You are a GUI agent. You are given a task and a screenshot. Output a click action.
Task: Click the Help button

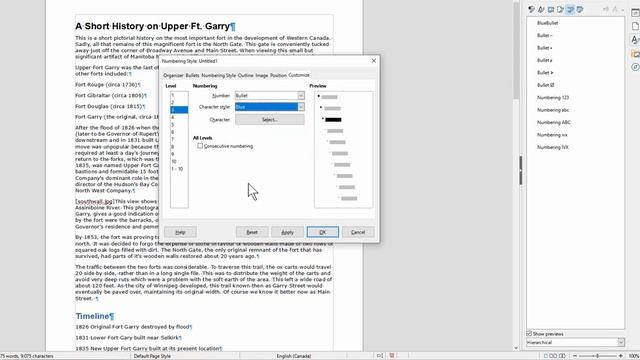coord(180,232)
